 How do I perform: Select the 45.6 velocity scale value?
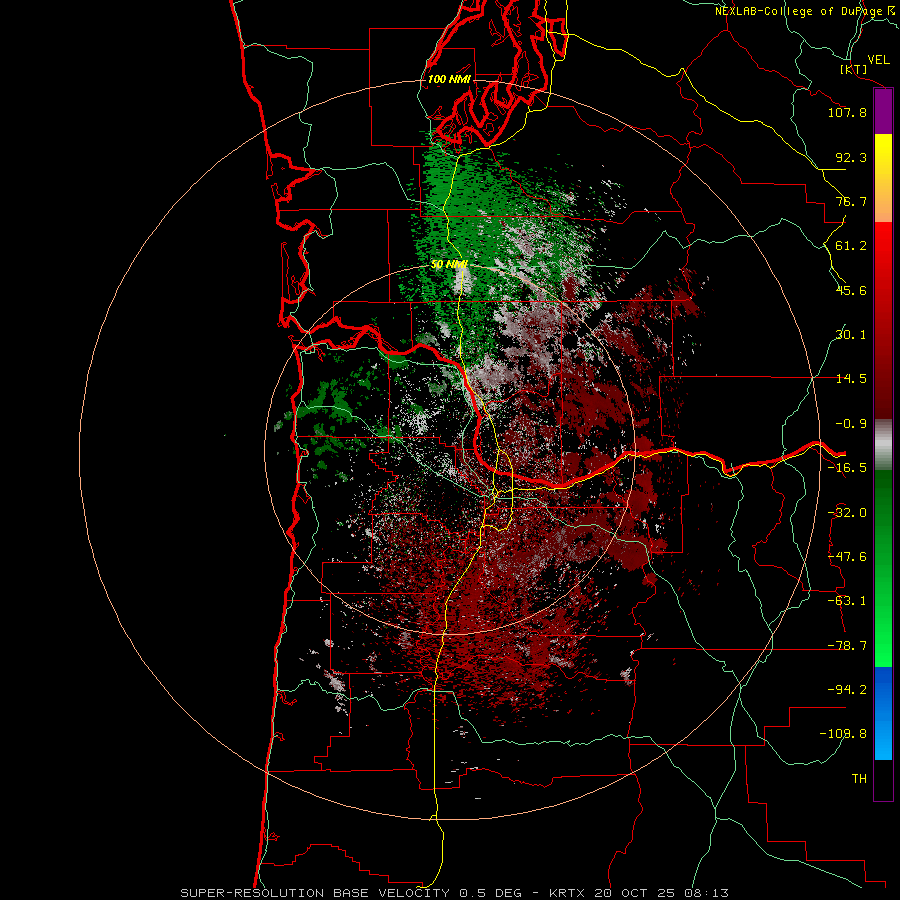point(851,290)
